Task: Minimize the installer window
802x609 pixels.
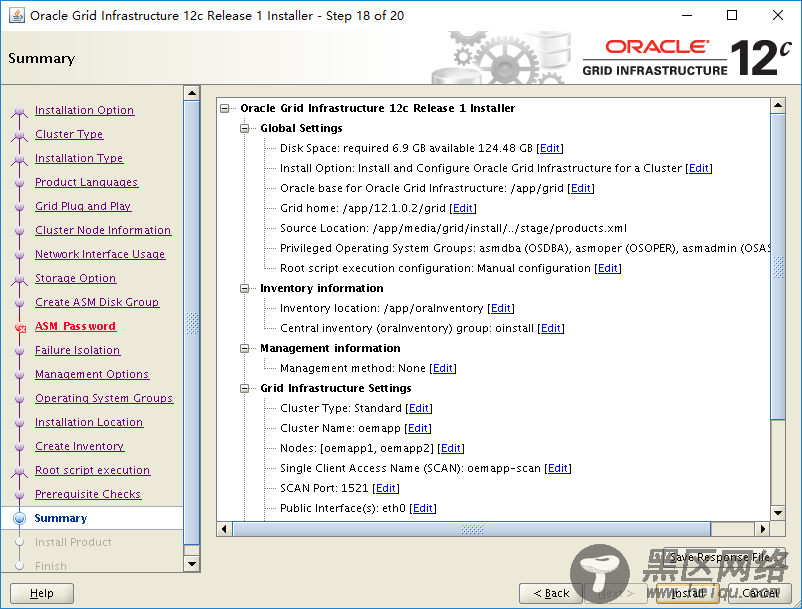Action: click(687, 15)
